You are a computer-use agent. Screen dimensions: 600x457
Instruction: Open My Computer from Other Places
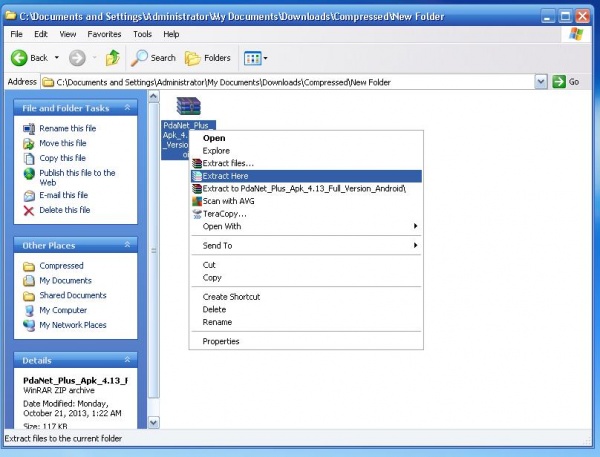pyautogui.click(x=62, y=310)
